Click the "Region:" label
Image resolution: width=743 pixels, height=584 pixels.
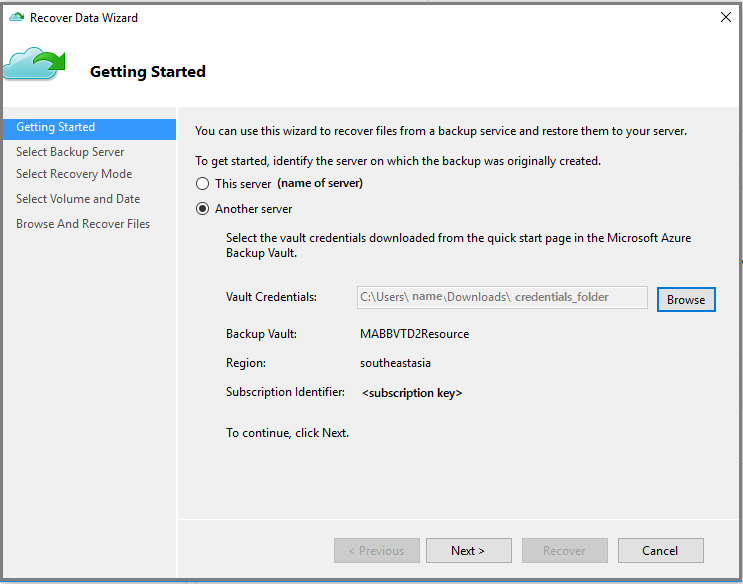246,363
